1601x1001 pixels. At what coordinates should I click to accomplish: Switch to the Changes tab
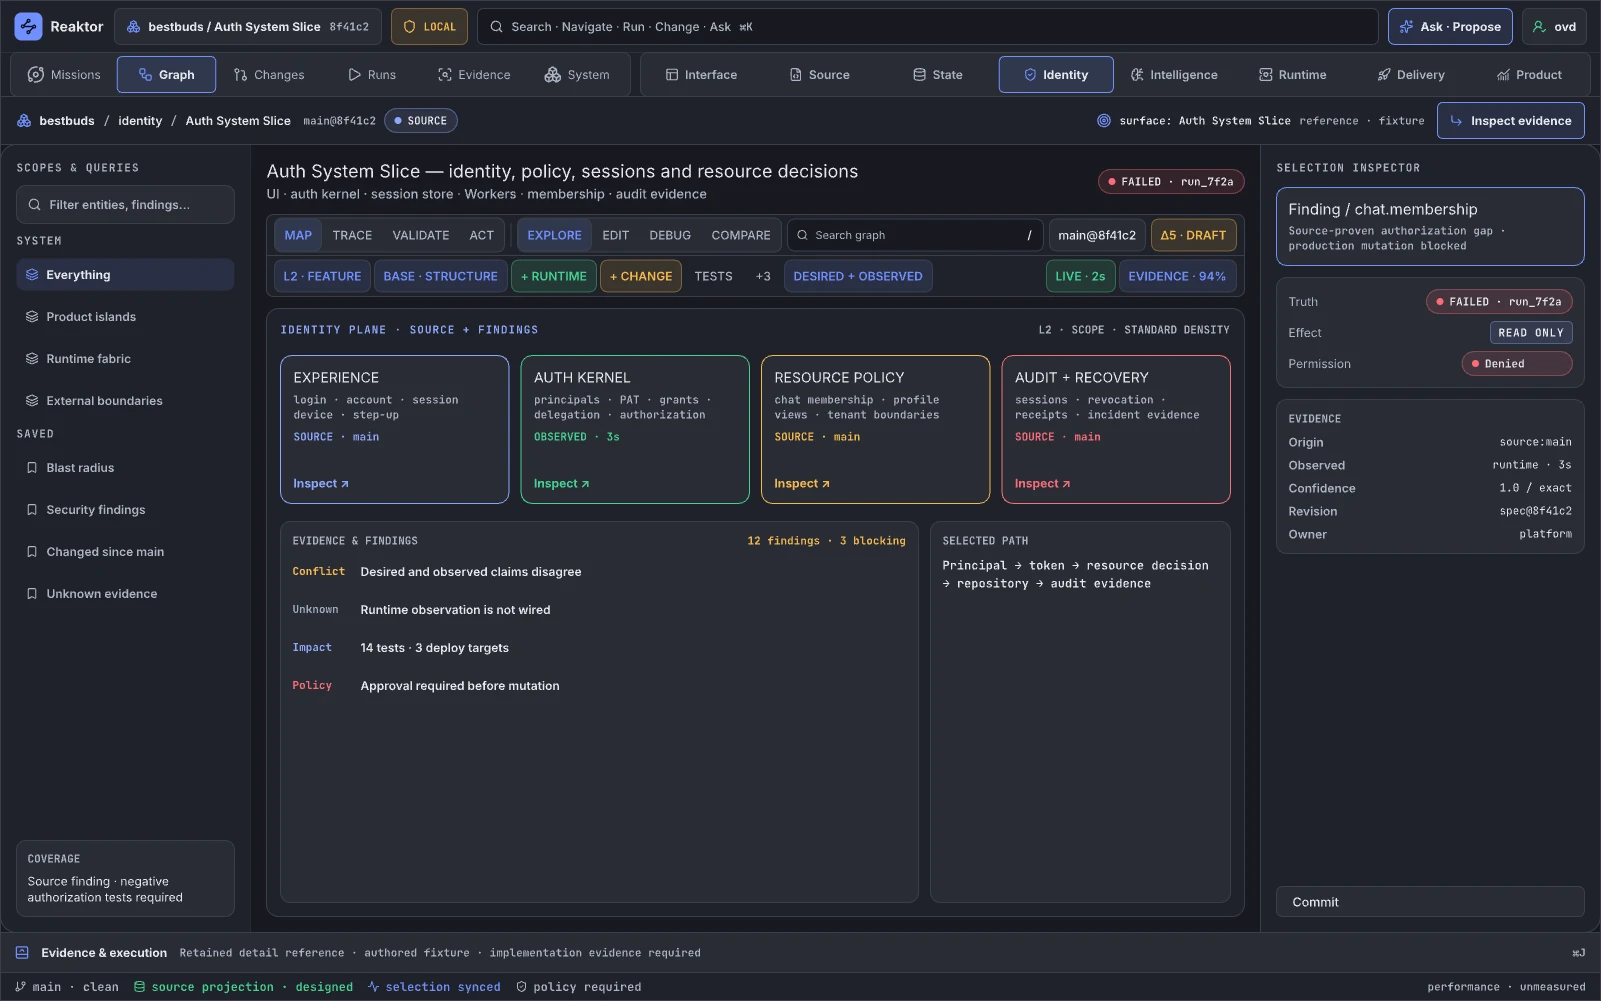[x=269, y=75]
